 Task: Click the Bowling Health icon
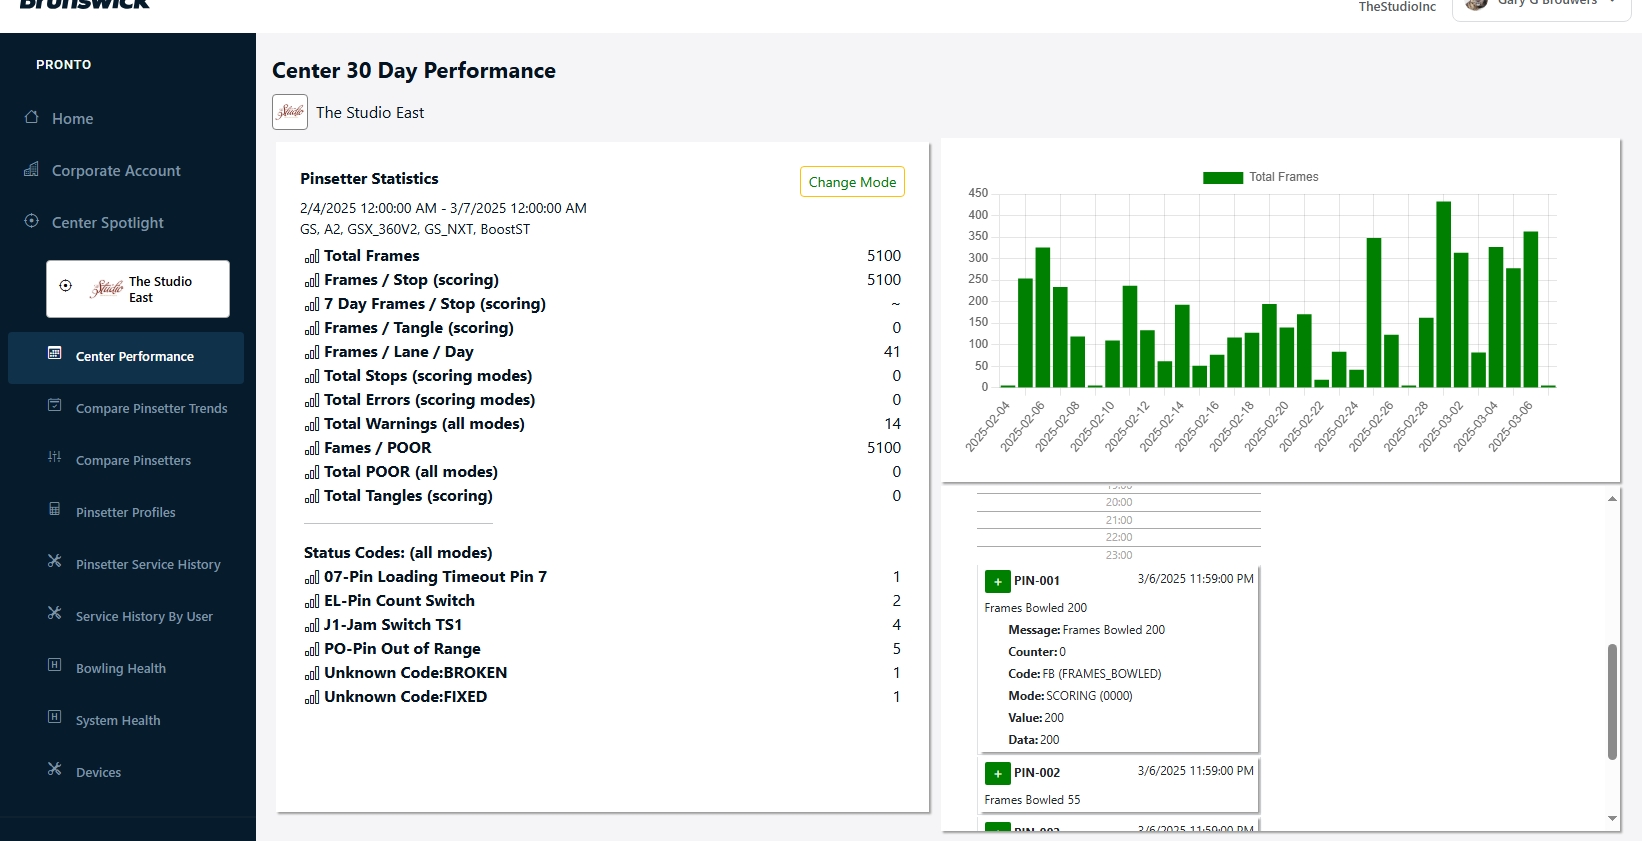(x=55, y=665)
